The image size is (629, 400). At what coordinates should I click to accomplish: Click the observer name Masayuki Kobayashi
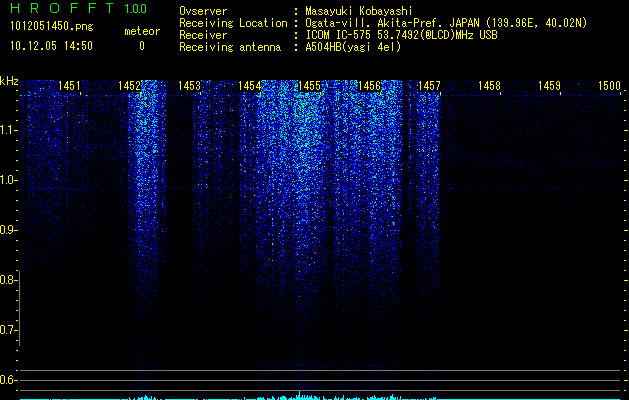(359, 12)
